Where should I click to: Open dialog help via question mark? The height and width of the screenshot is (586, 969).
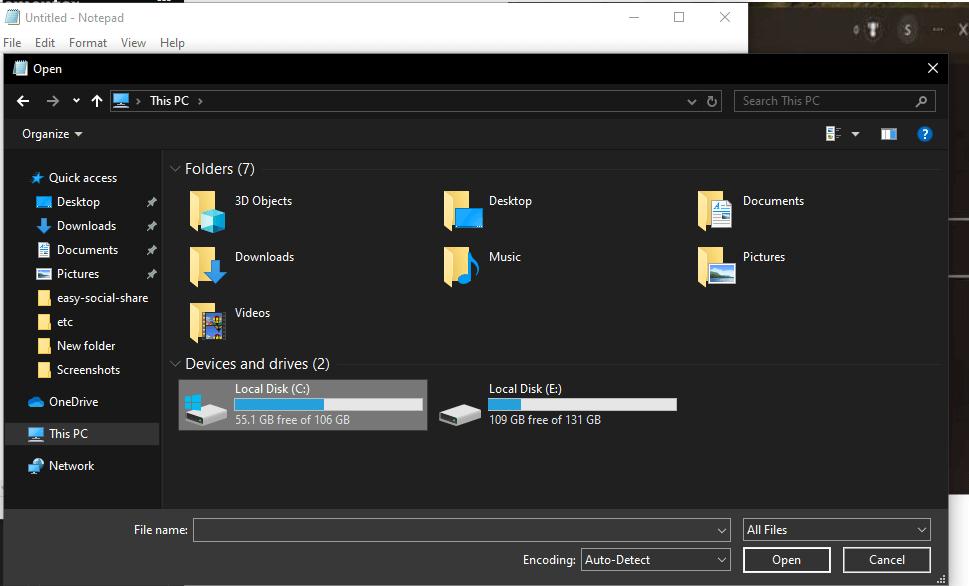point(925,134)
